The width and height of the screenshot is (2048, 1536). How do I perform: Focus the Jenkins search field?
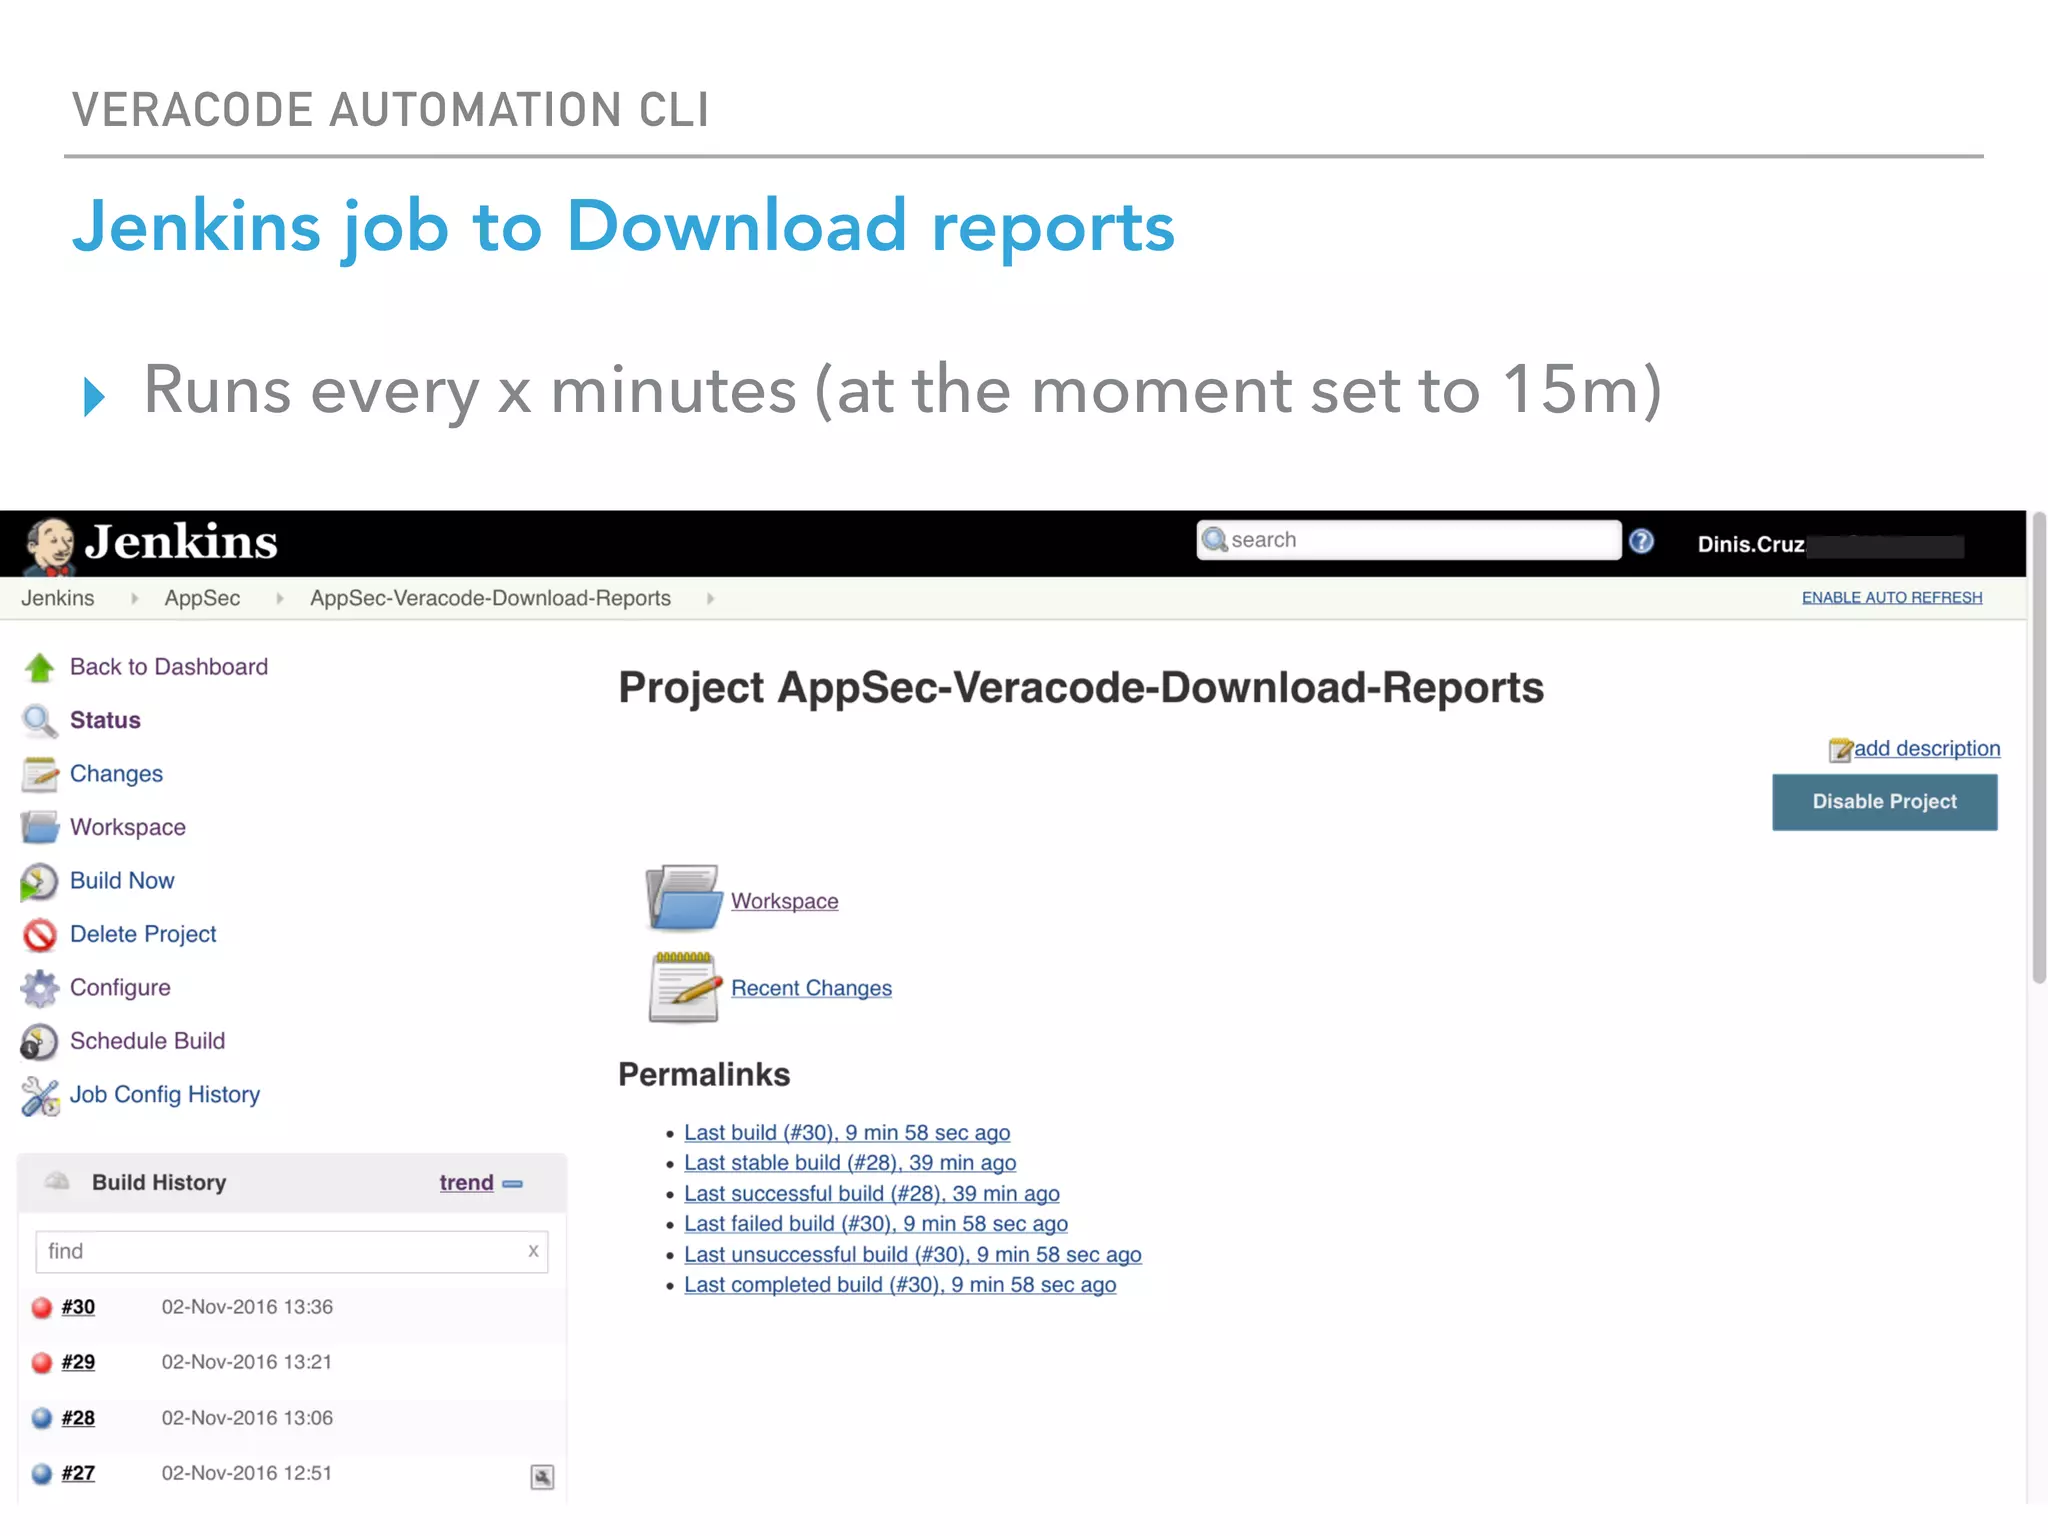coord(1409,540)
